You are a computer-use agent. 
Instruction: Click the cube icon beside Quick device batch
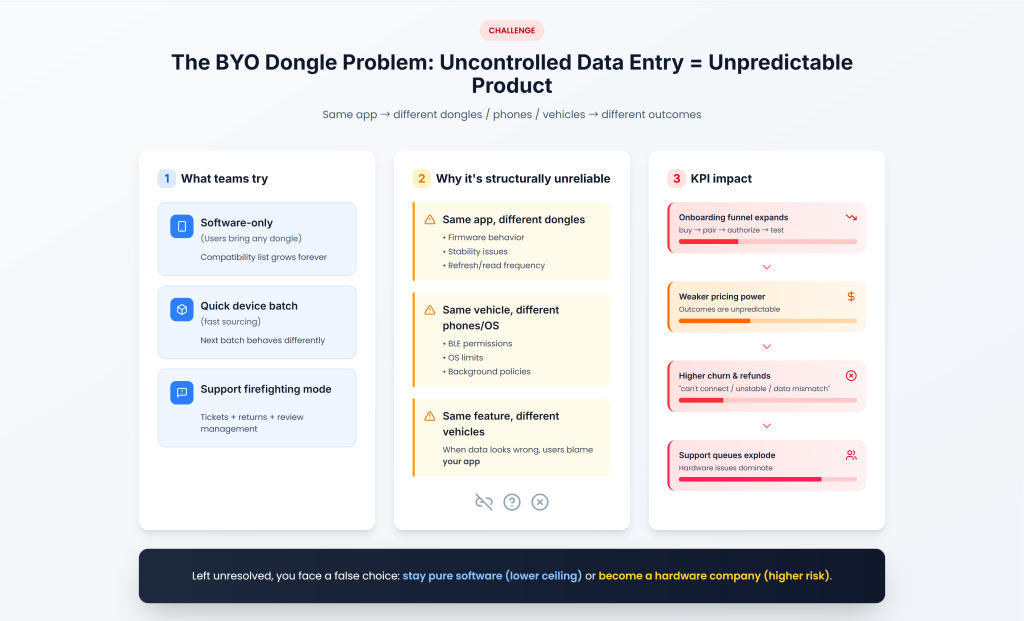click(182, 310)
